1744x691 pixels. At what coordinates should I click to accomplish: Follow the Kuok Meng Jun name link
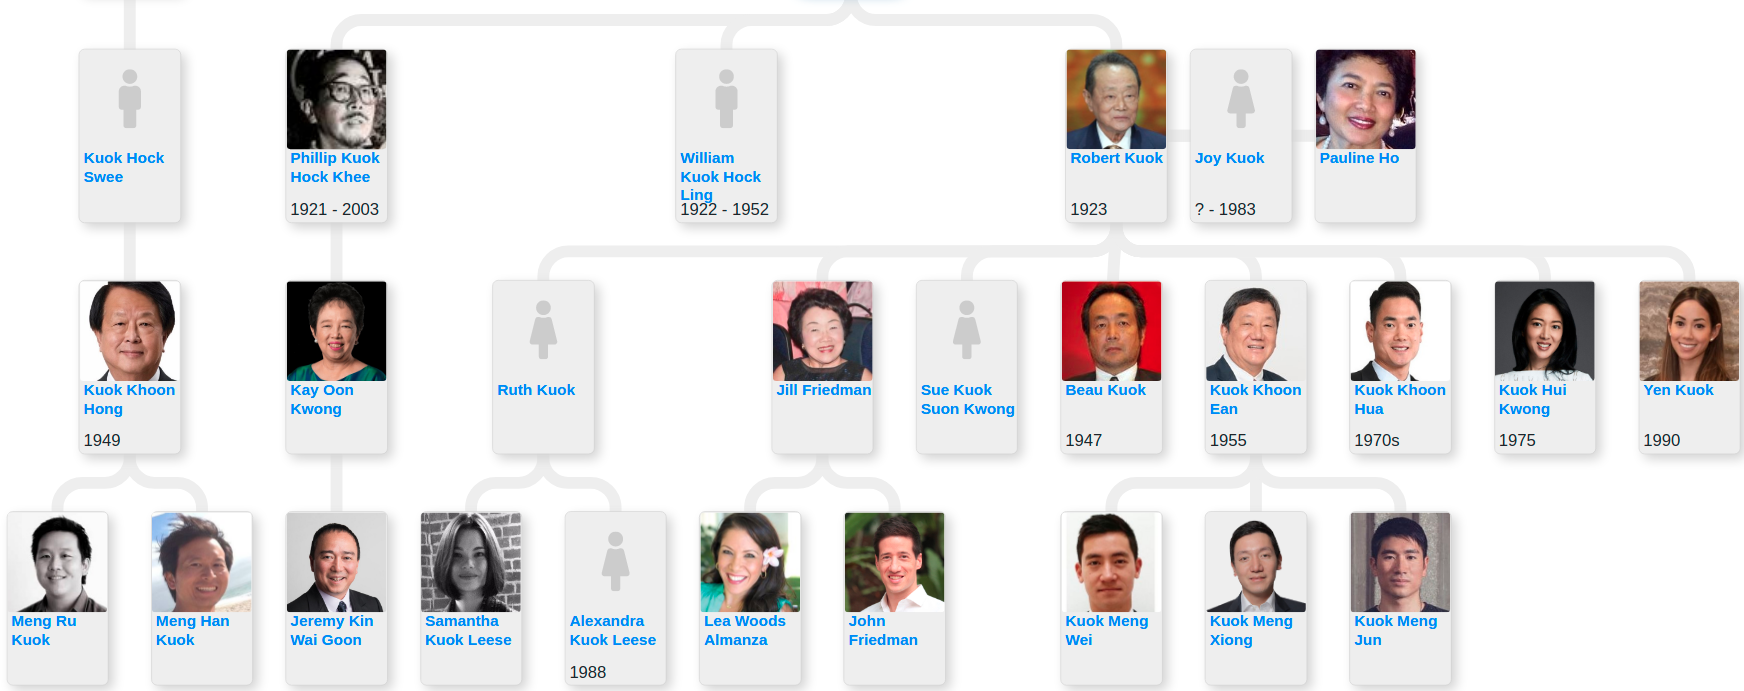click(x=1396, y=630)
